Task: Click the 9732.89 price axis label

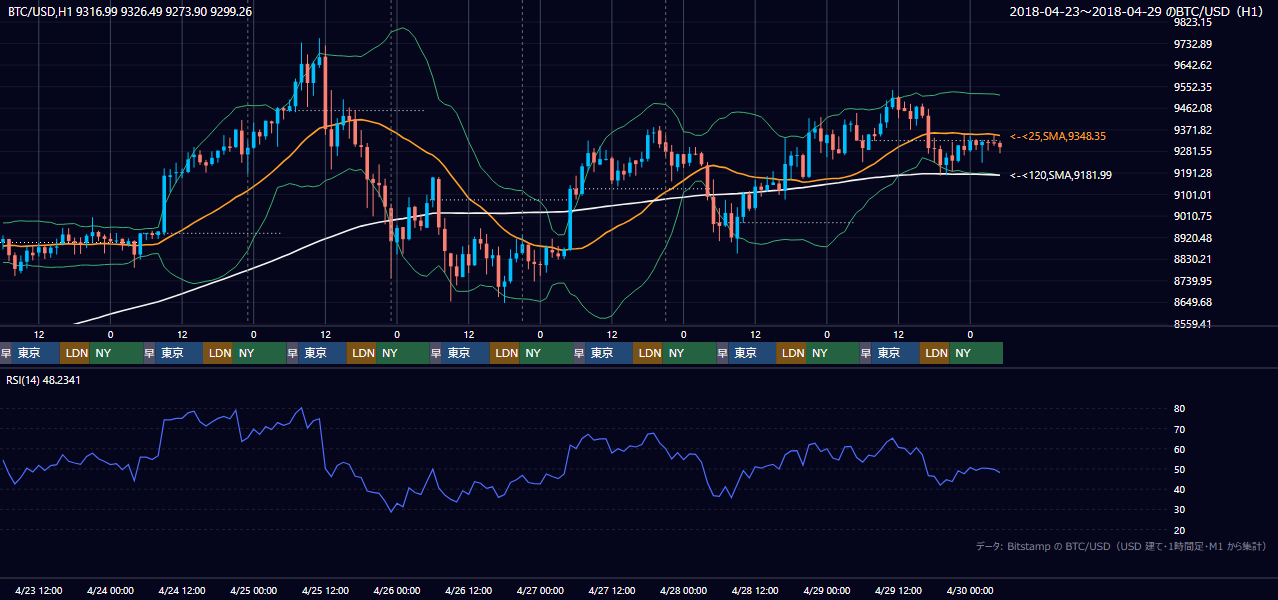Action: click(x=1193, y=44)
